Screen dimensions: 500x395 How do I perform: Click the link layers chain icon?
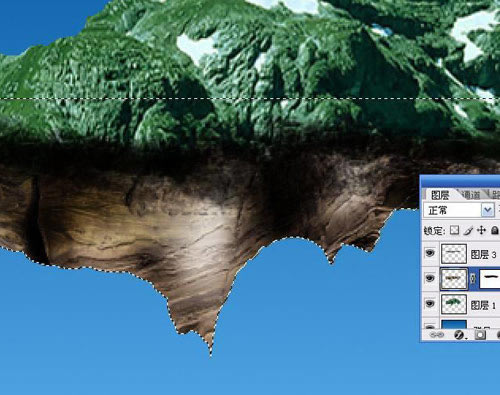[437, 335]
